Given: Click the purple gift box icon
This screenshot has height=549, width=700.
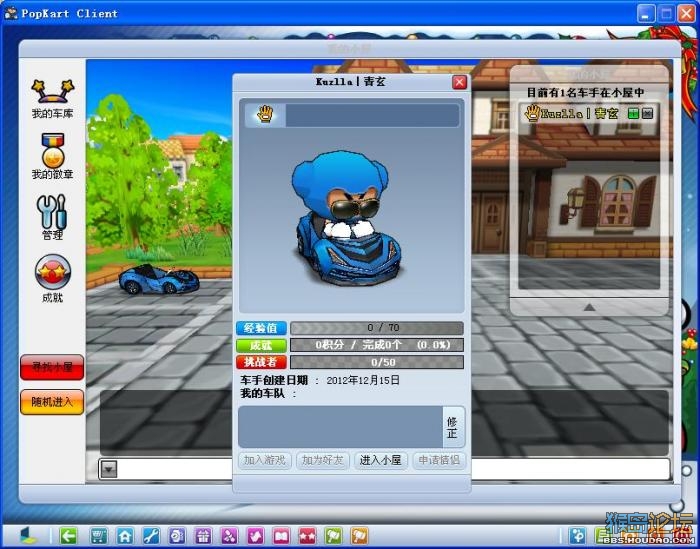Looking at the screenshot, I should pos(203,535).
